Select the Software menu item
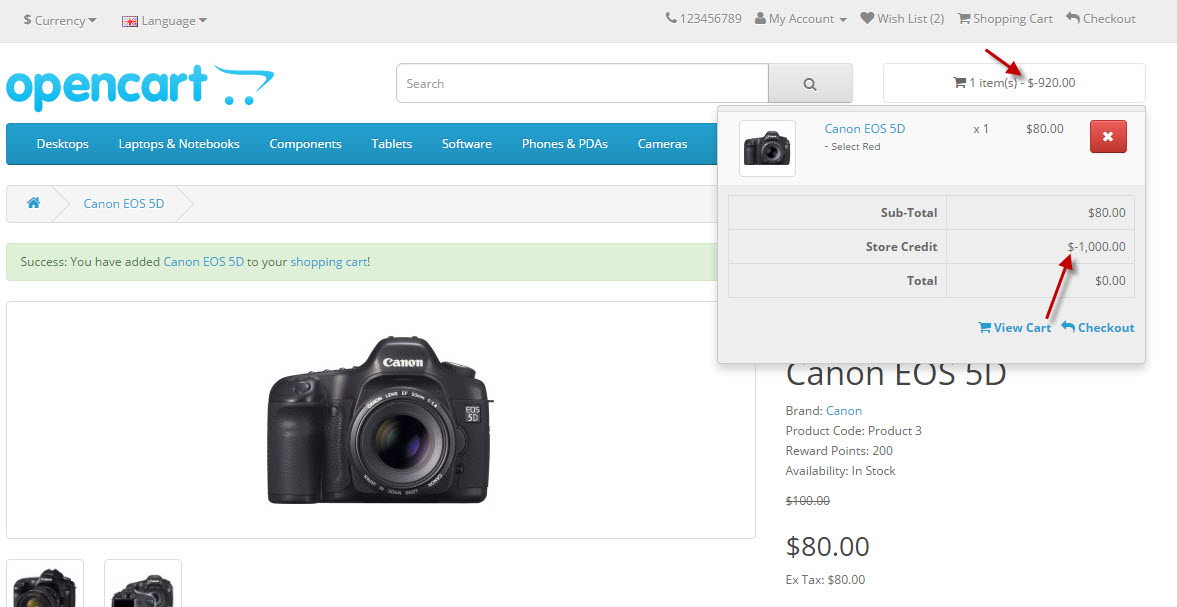This screenshot has height=607, width=1177. click(467, 144)
